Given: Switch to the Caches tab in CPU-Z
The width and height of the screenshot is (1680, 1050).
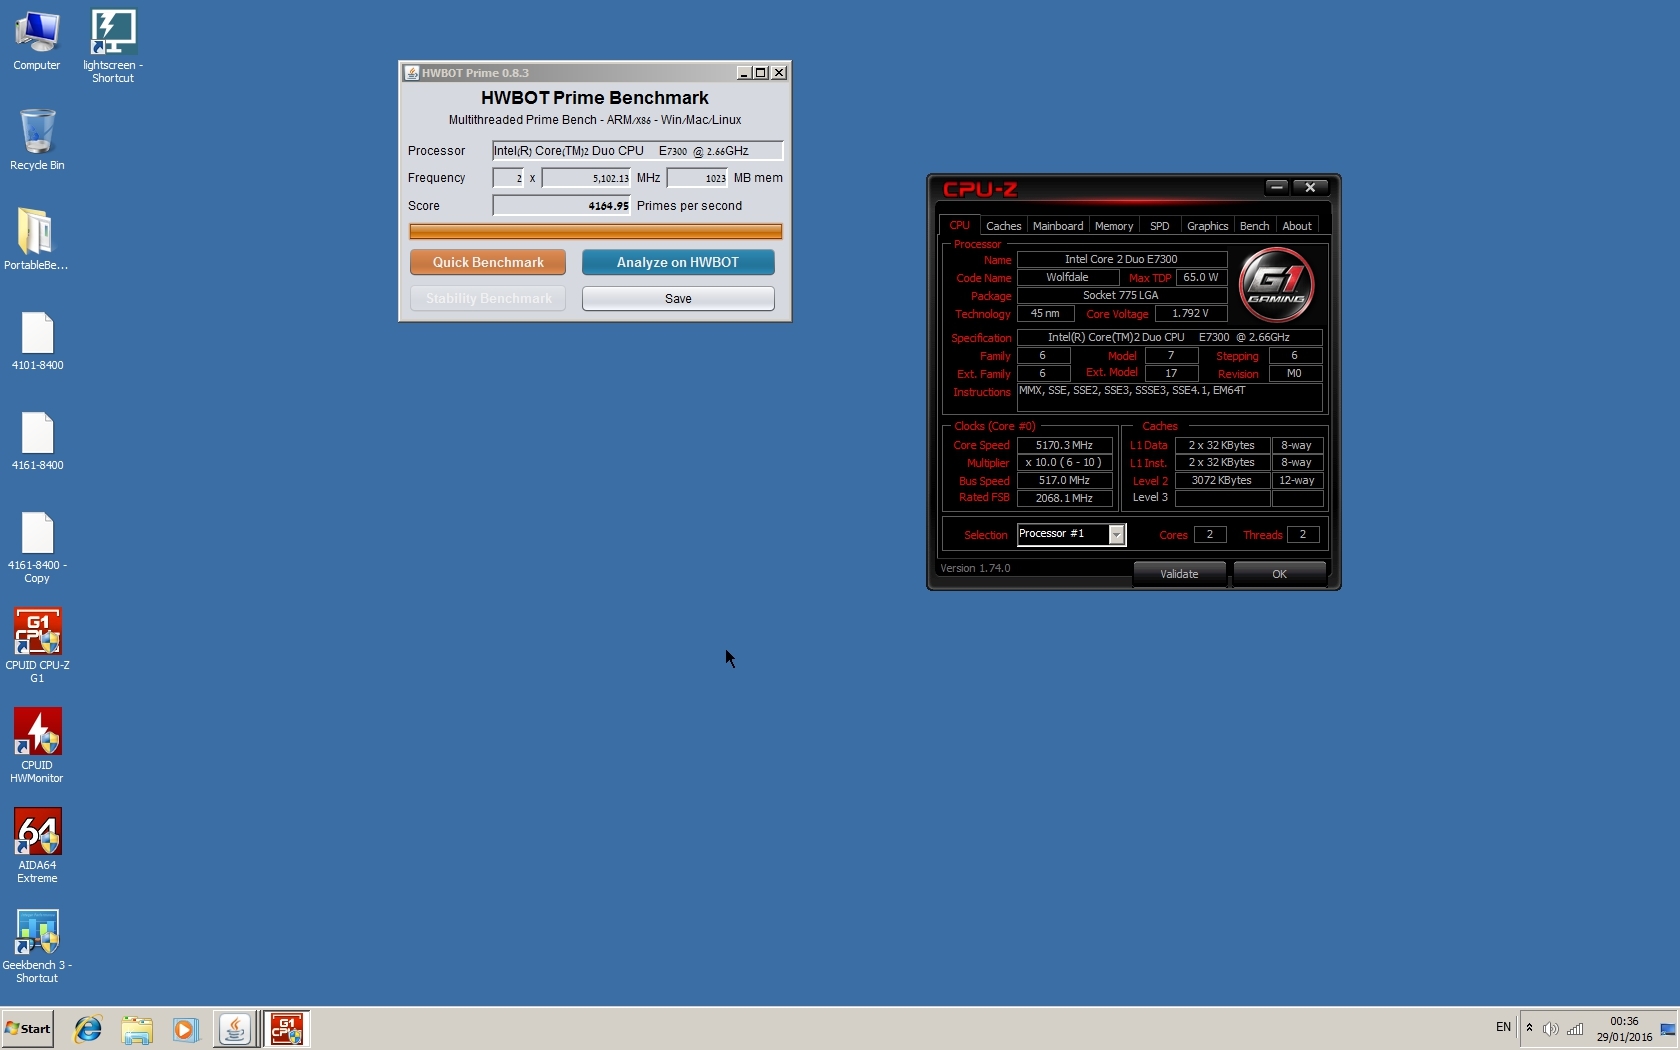Looking at the screenshot, I should [x=1003, y=226].
